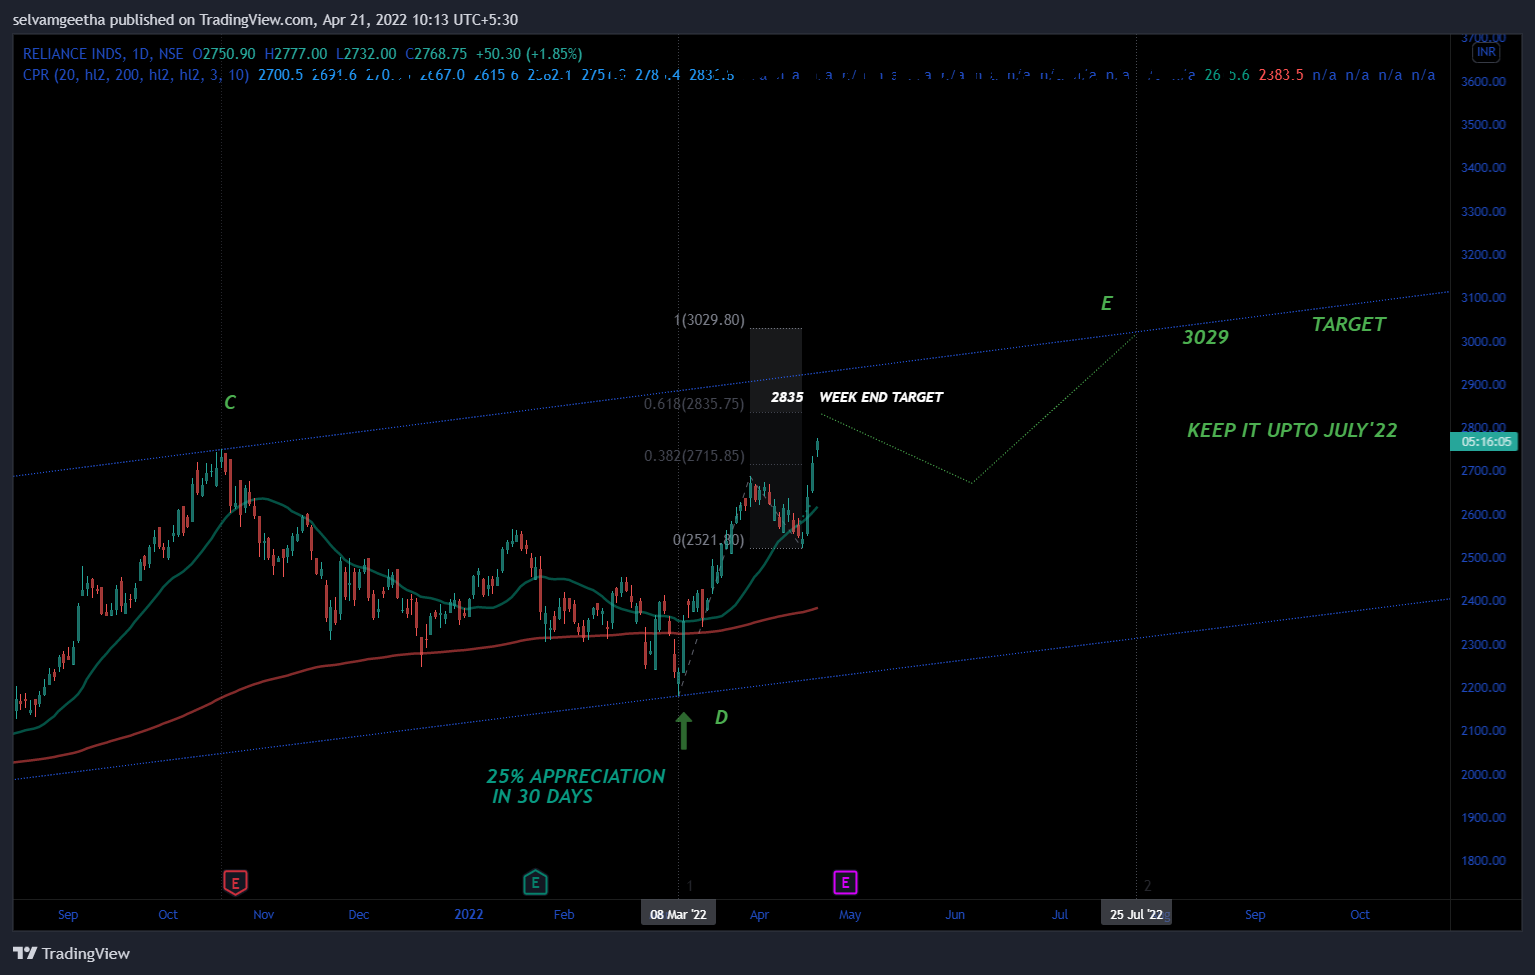Click the 1800.00 price axis label

click(x=1483, y=861)
